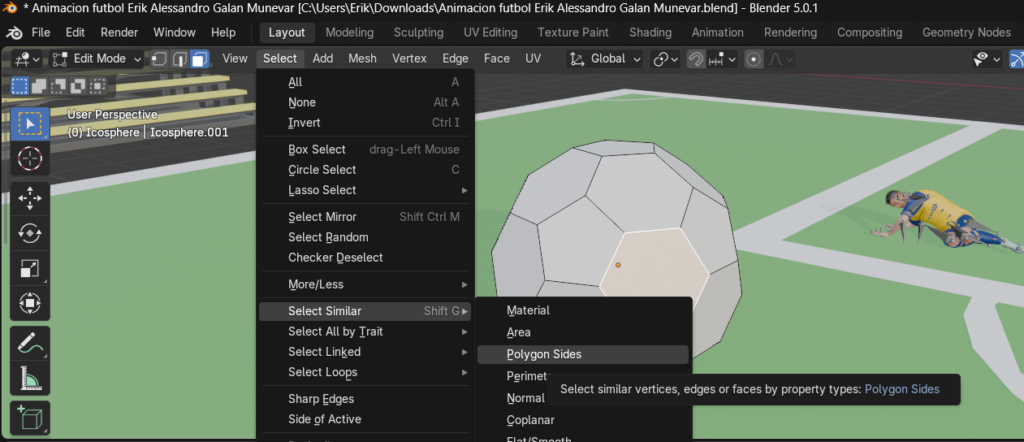Open the Mesh menu

362,59
